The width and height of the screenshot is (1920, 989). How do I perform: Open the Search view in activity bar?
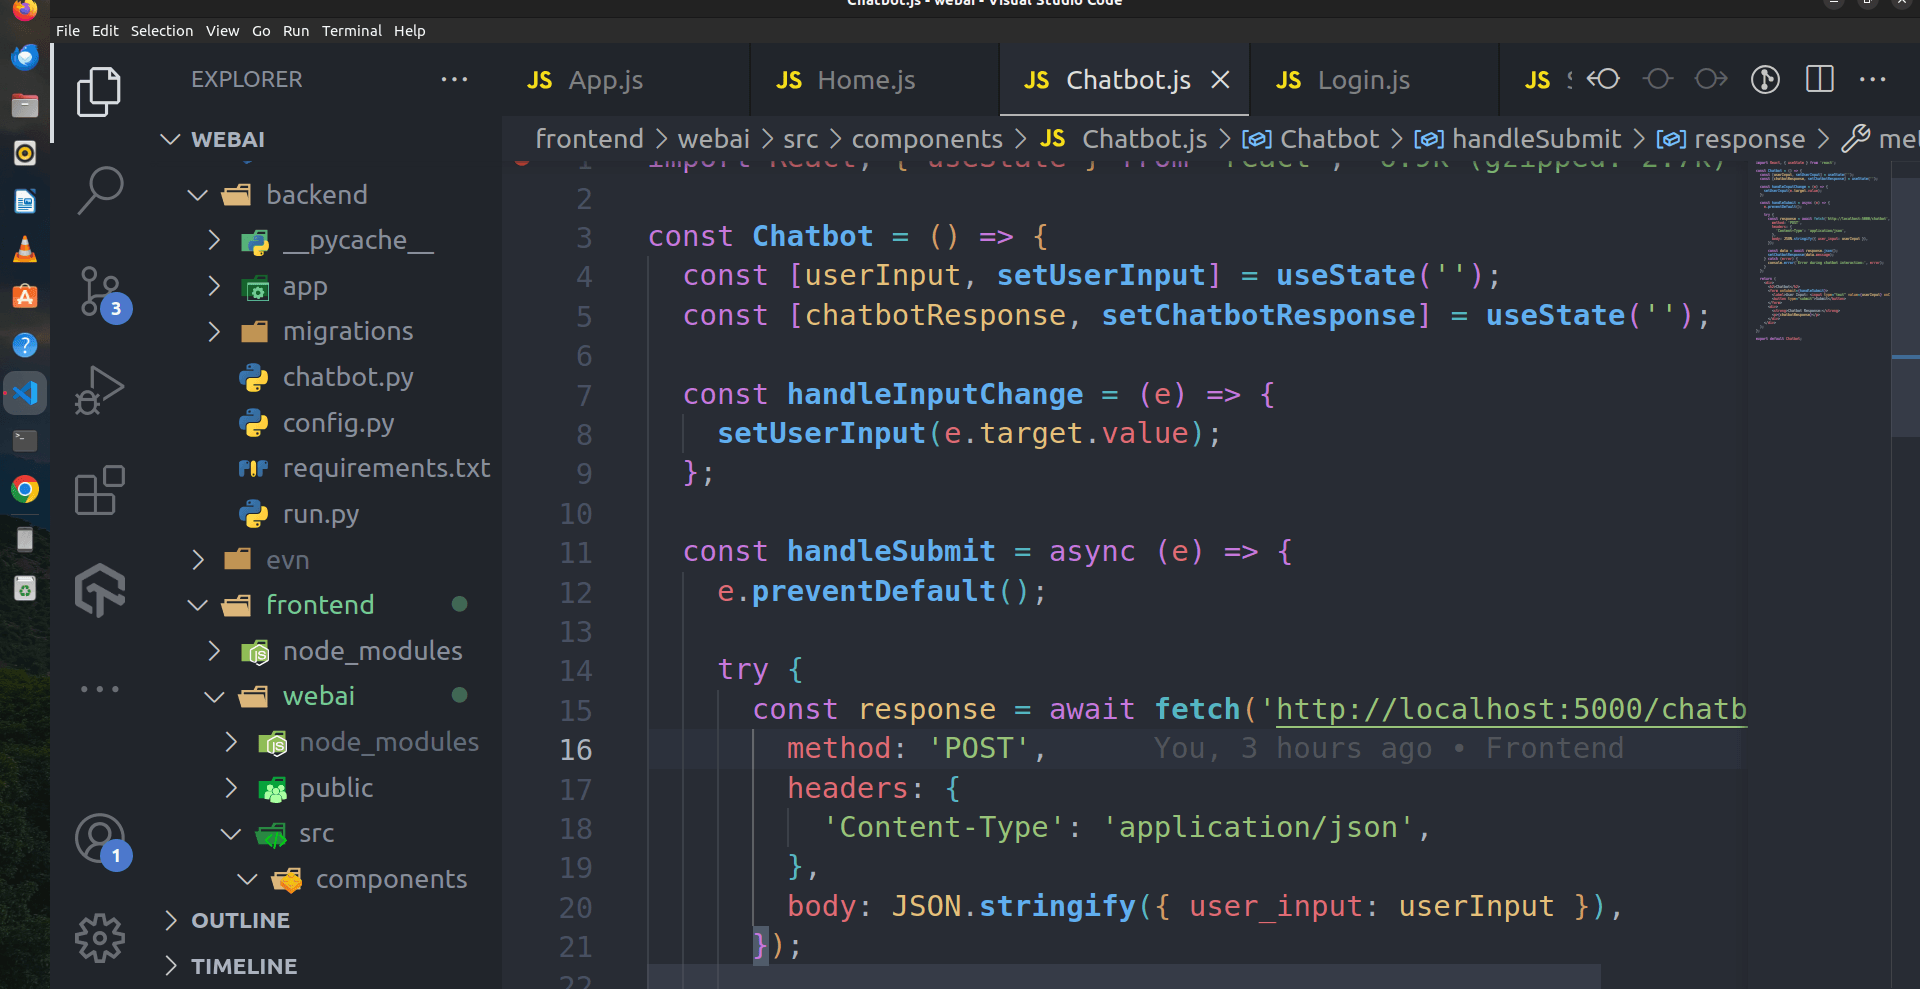click(99, 190)
